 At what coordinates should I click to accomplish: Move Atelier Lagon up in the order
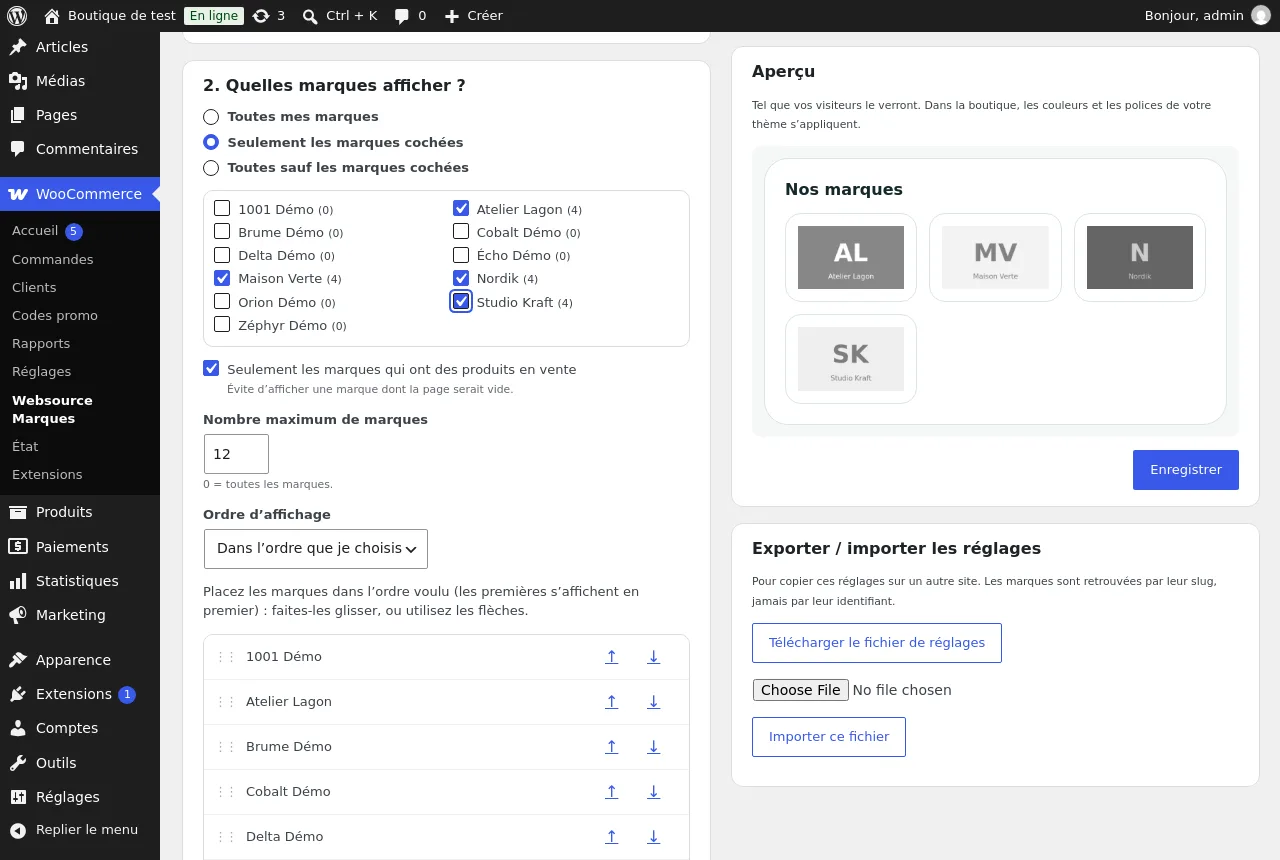coord(612,702)
